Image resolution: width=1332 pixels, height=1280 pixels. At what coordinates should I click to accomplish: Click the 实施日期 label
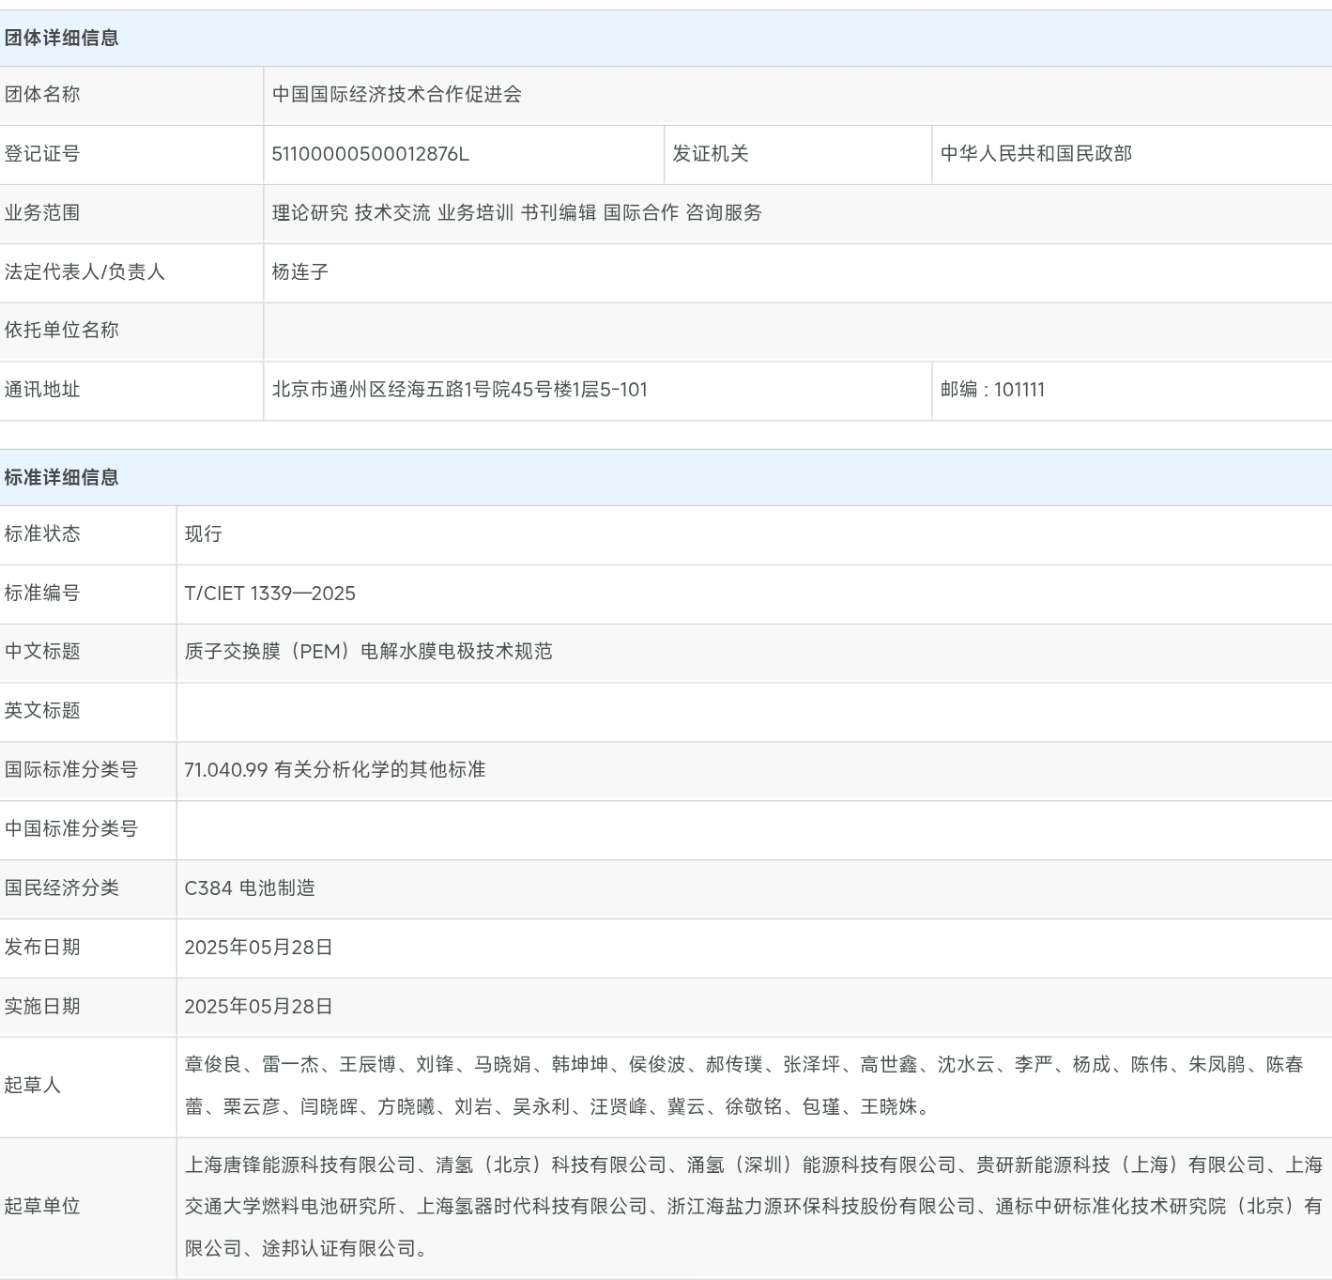[x=42, y=1006]
